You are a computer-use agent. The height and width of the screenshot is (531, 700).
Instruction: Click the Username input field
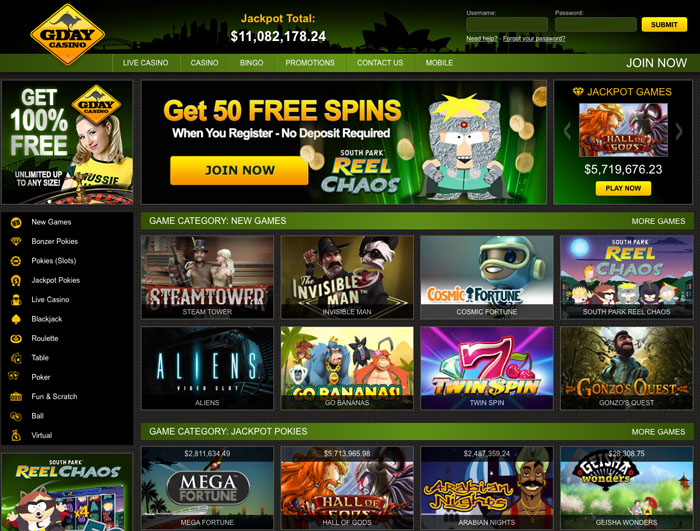pos(507,25)
